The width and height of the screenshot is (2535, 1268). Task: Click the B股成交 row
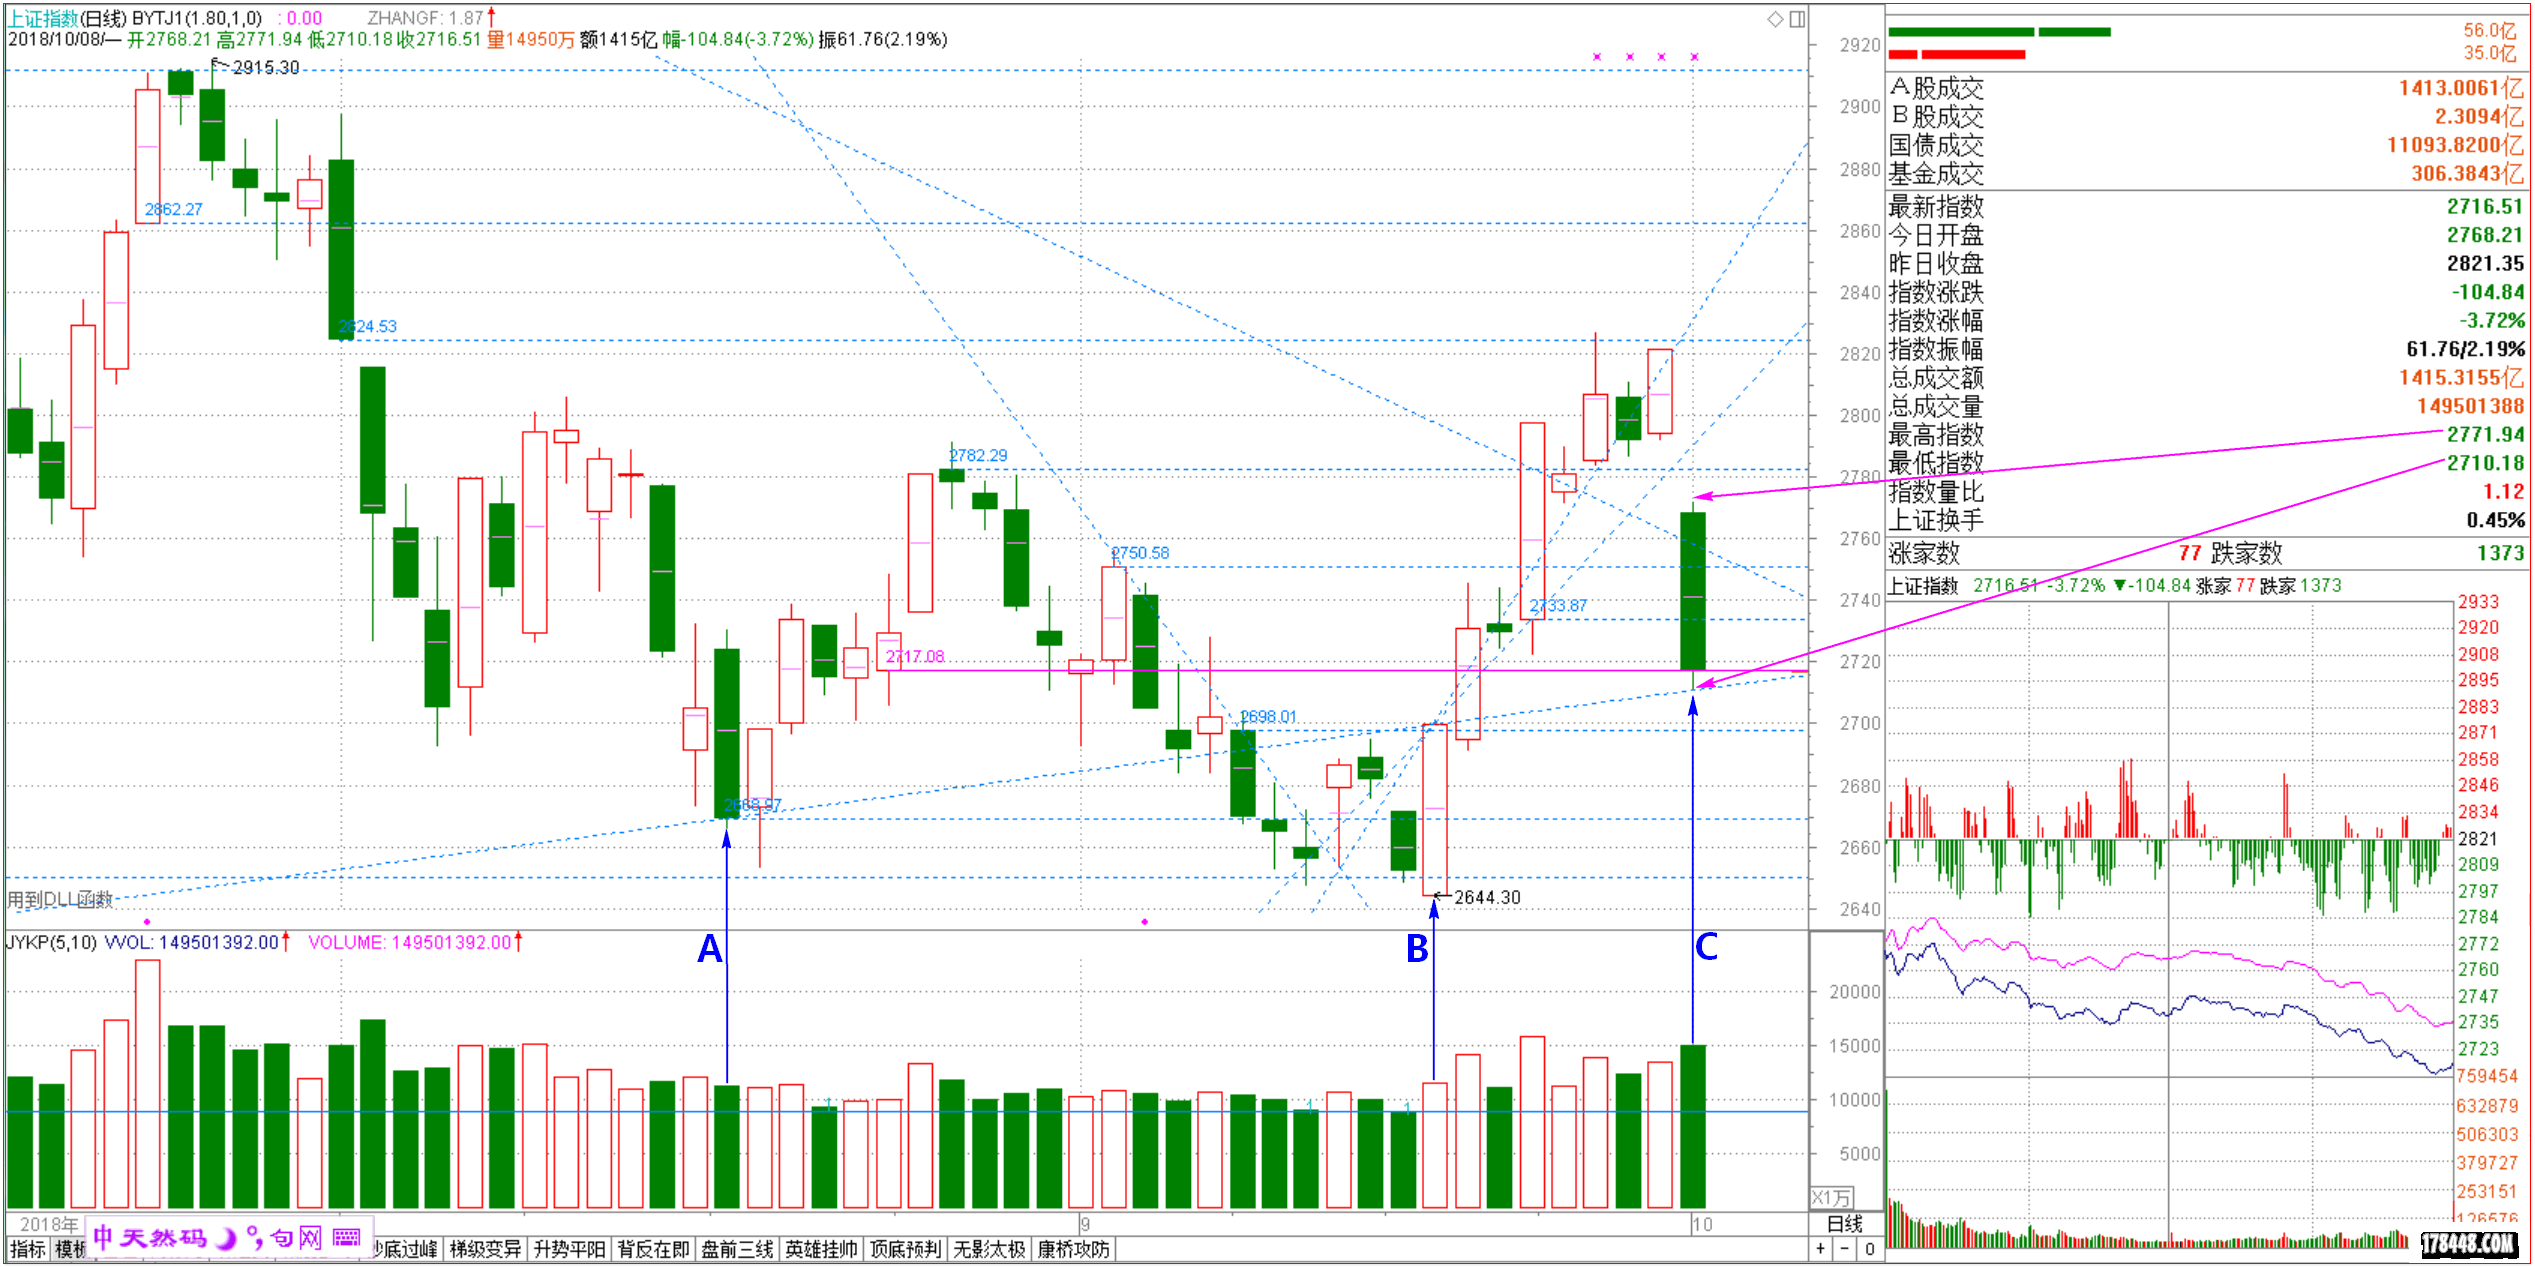[x=2206, y=116]
